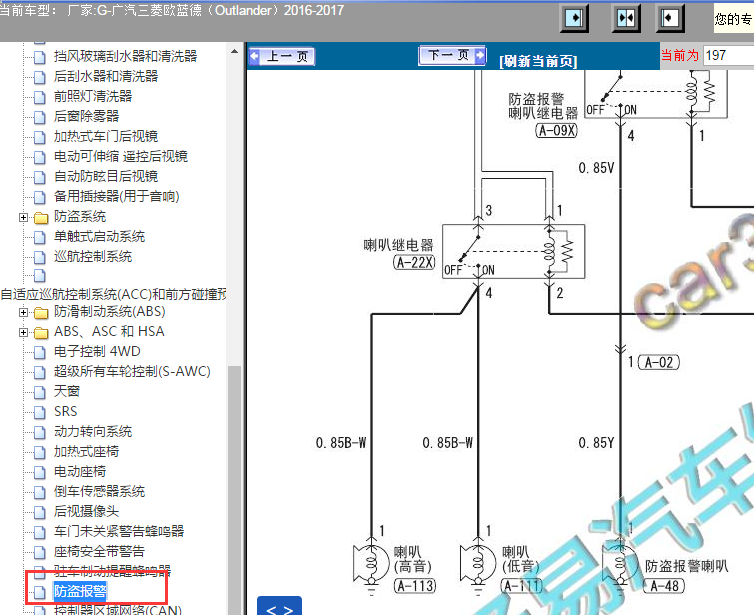Open 加热式座椅 entry
754x615 pixels.
point(87,451)
